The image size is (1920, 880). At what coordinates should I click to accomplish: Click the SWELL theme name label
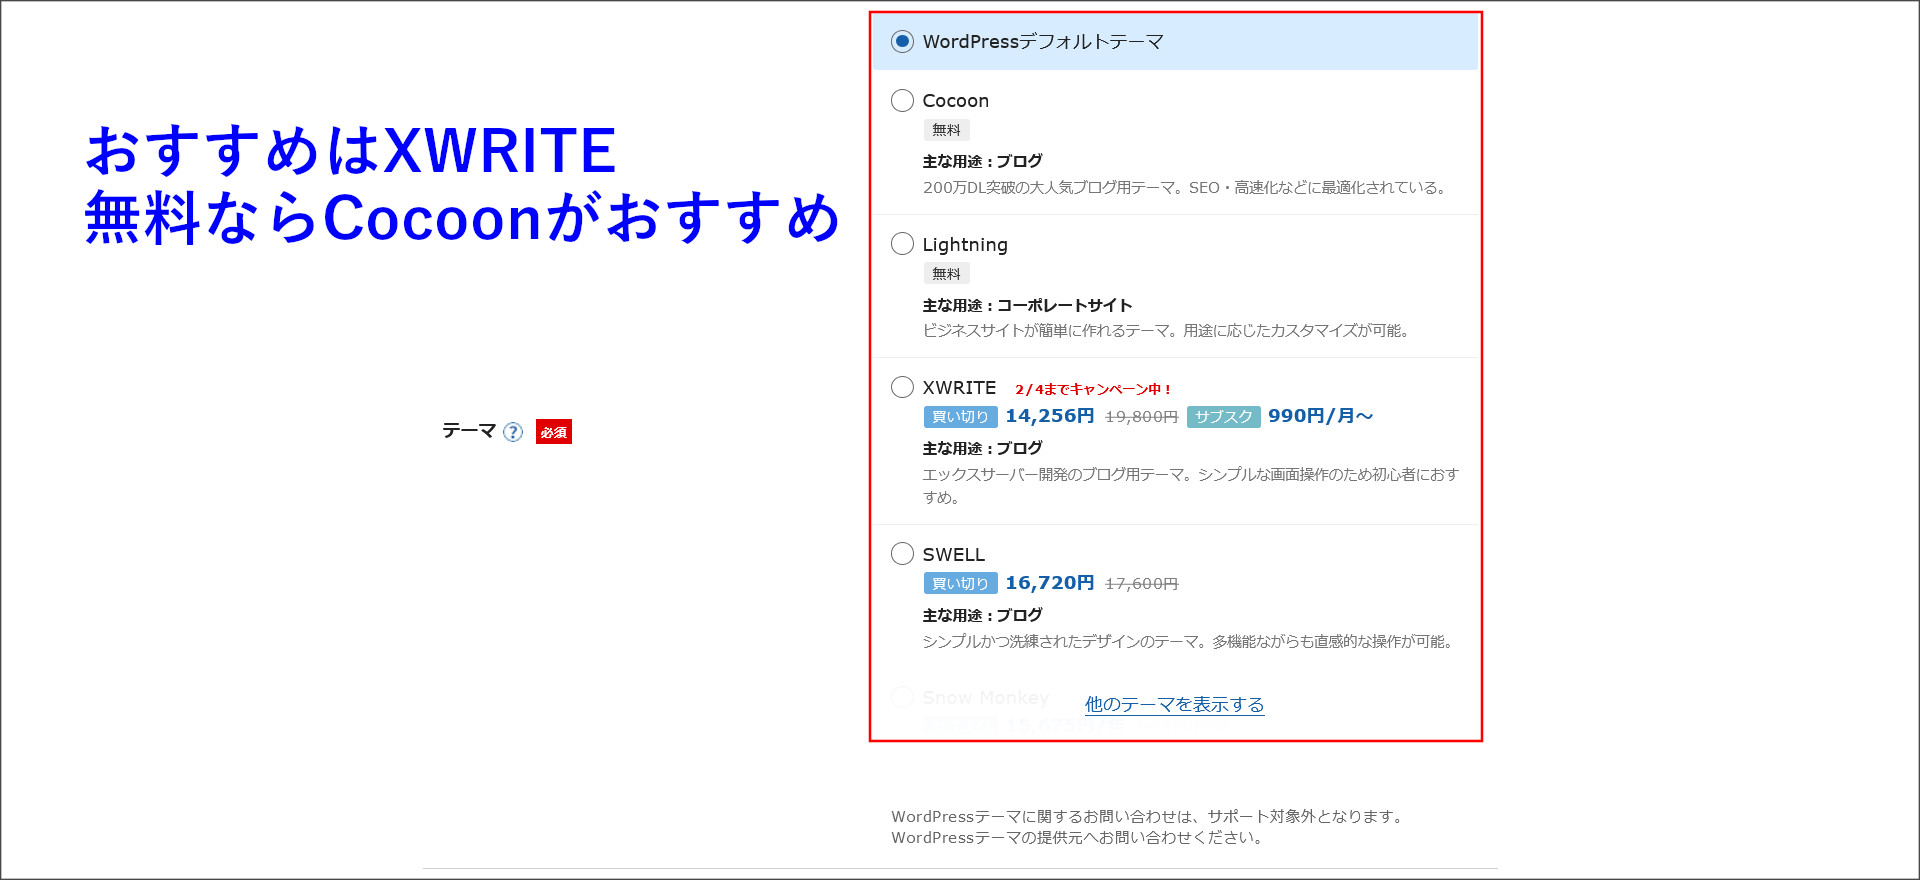click(x=953, y=555)
